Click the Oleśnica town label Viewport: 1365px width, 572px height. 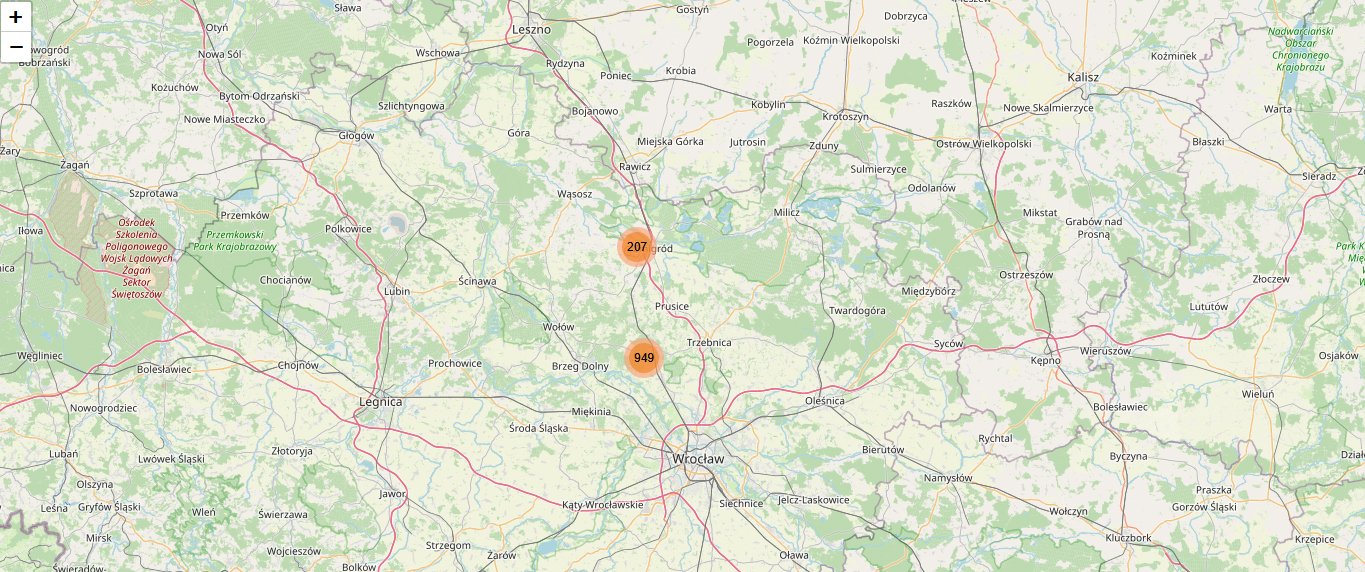coord(825,400)
